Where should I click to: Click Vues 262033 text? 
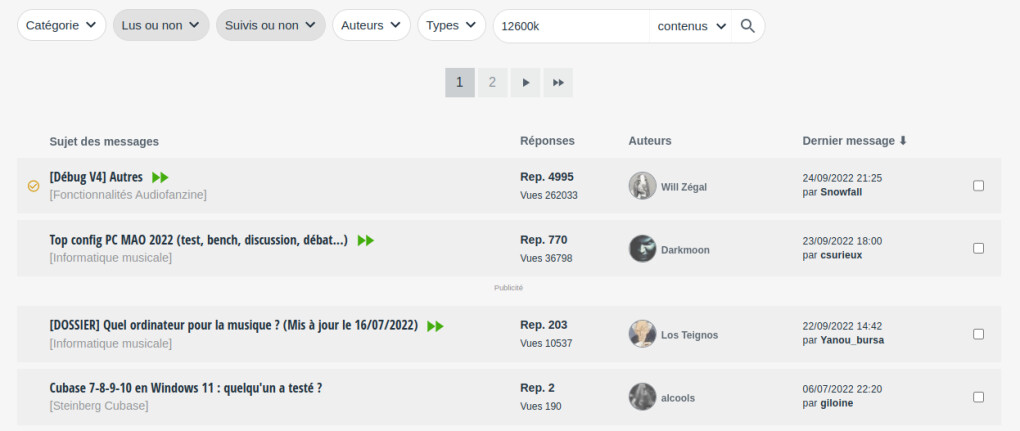coord(549,195)
